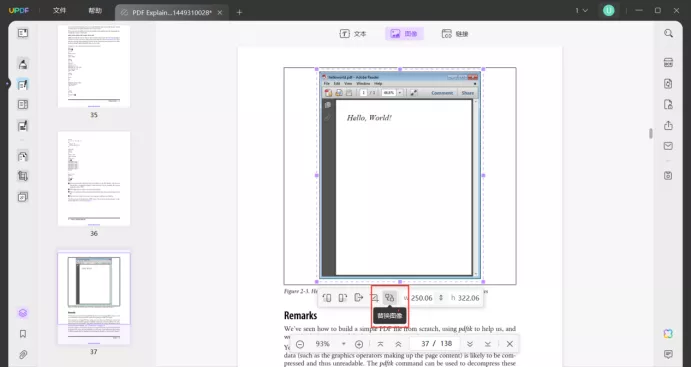Open the 文件 menu
This screenshot has width=691, height=368.
(x=59, y=11)
